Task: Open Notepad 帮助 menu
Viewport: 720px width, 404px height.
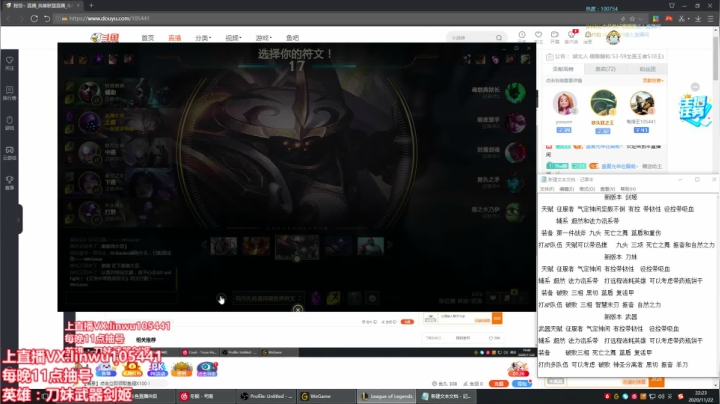Action: 628,189
